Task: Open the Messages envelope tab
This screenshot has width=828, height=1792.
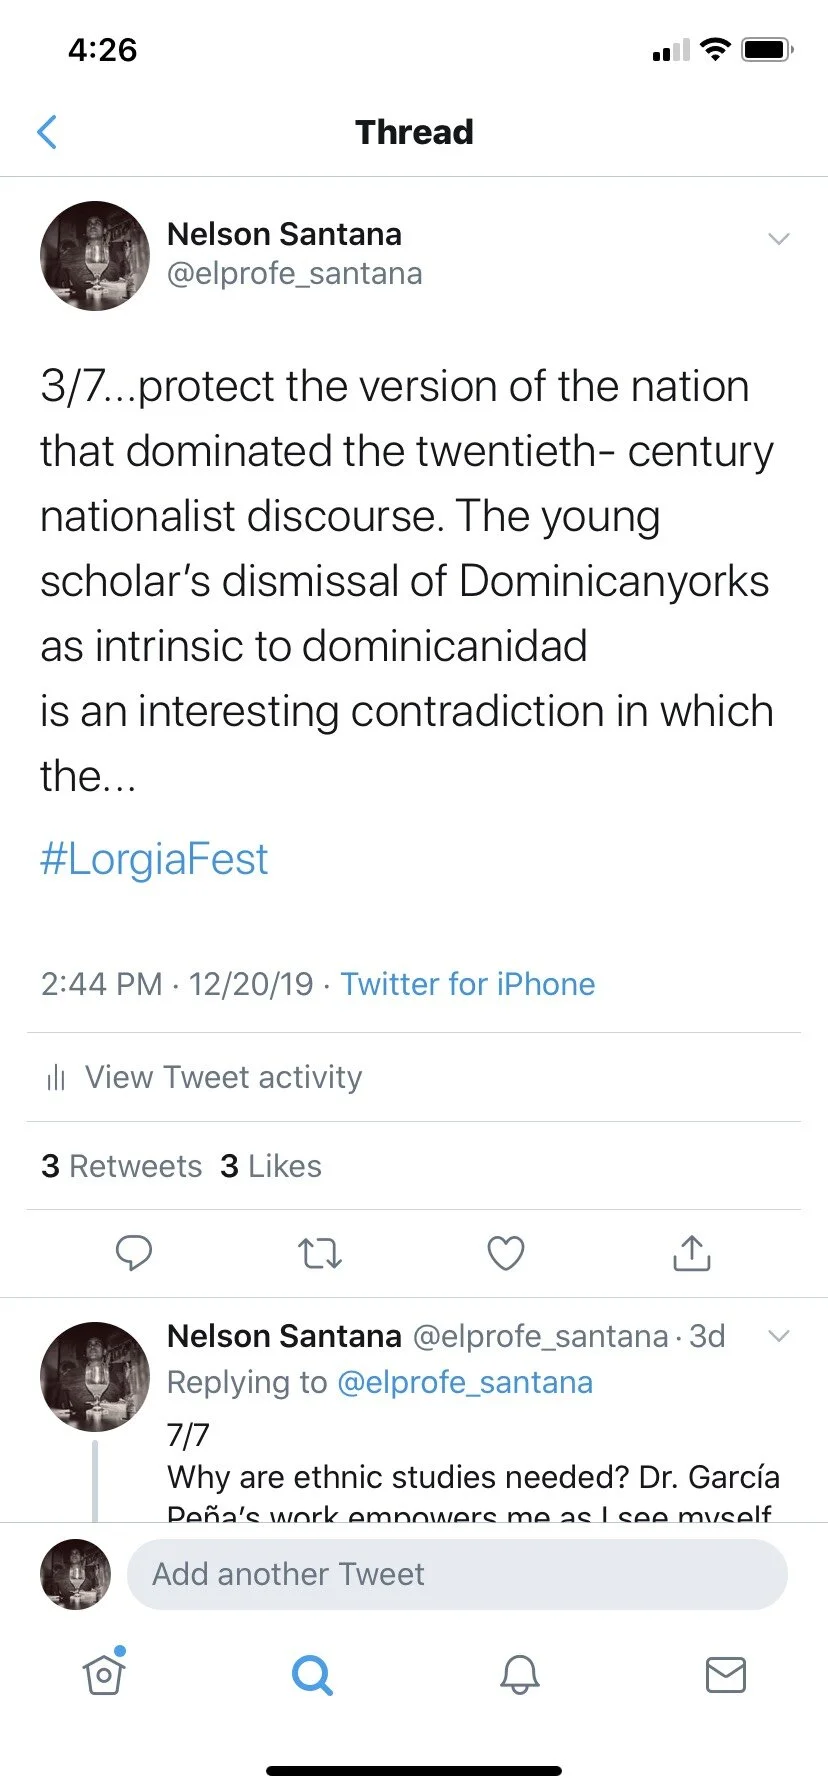Action: tap(726, 1674)
